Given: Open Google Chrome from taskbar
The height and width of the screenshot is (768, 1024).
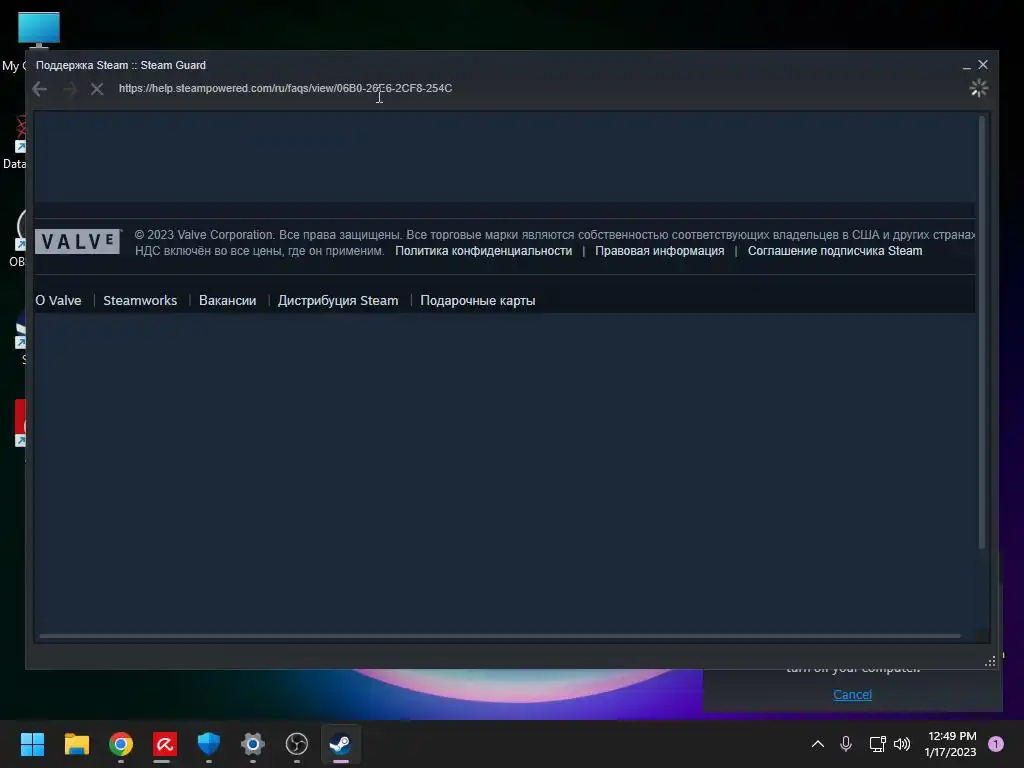Looking at the screenshot, I should [121, 744].
